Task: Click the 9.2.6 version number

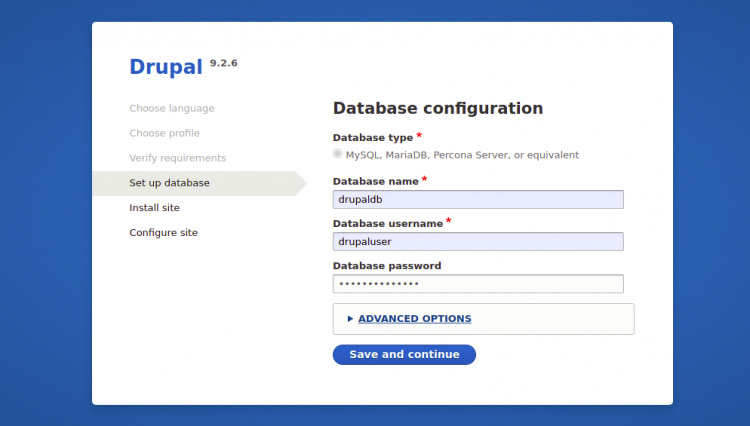Action: pyautogui.click(x=224, y=63)
